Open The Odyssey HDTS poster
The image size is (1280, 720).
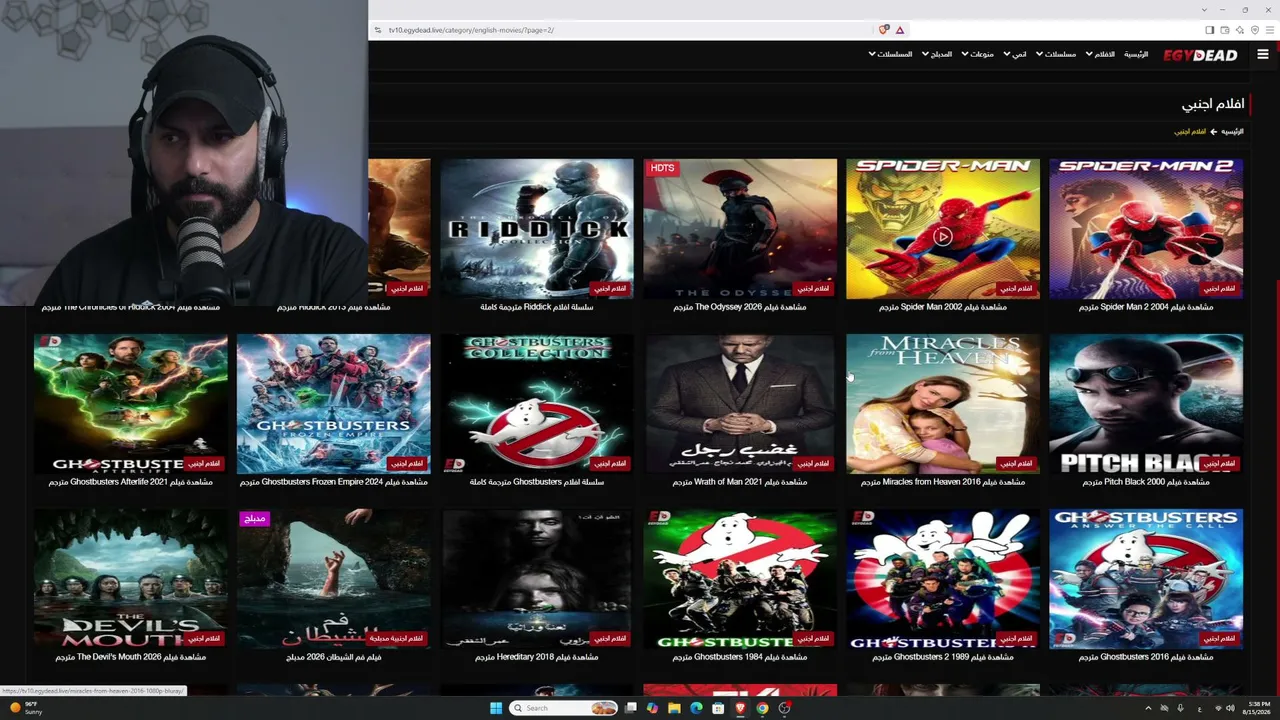coord(740,229)
